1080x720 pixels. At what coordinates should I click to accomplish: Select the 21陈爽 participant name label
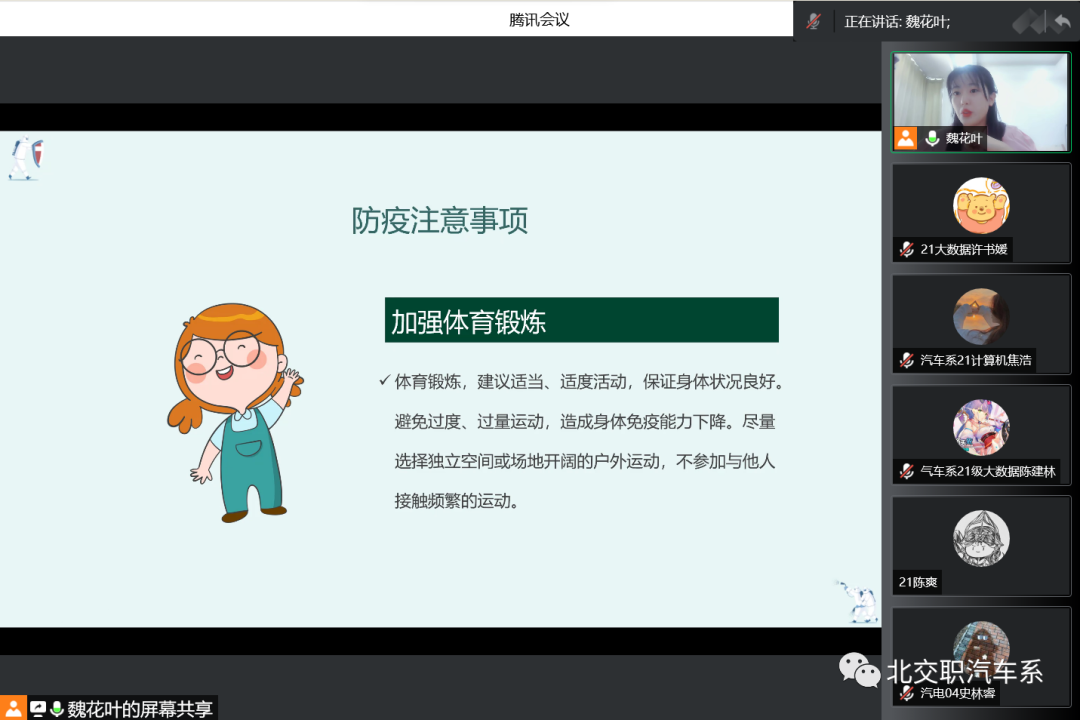tap(918, 582)
